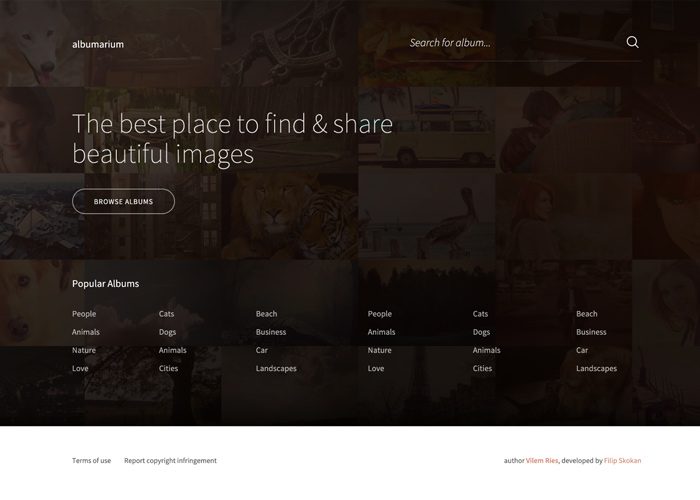The height and width of the screenshot is (500, 700).
Task: Open Business album in the last column
Action: (591, 332)
